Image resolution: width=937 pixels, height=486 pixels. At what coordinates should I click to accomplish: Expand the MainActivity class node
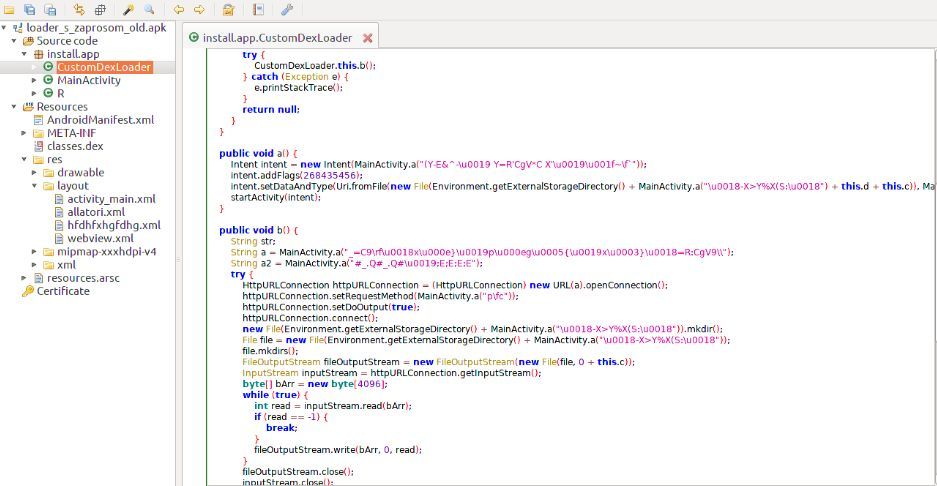pyautogui.click(x=35, y=80)
